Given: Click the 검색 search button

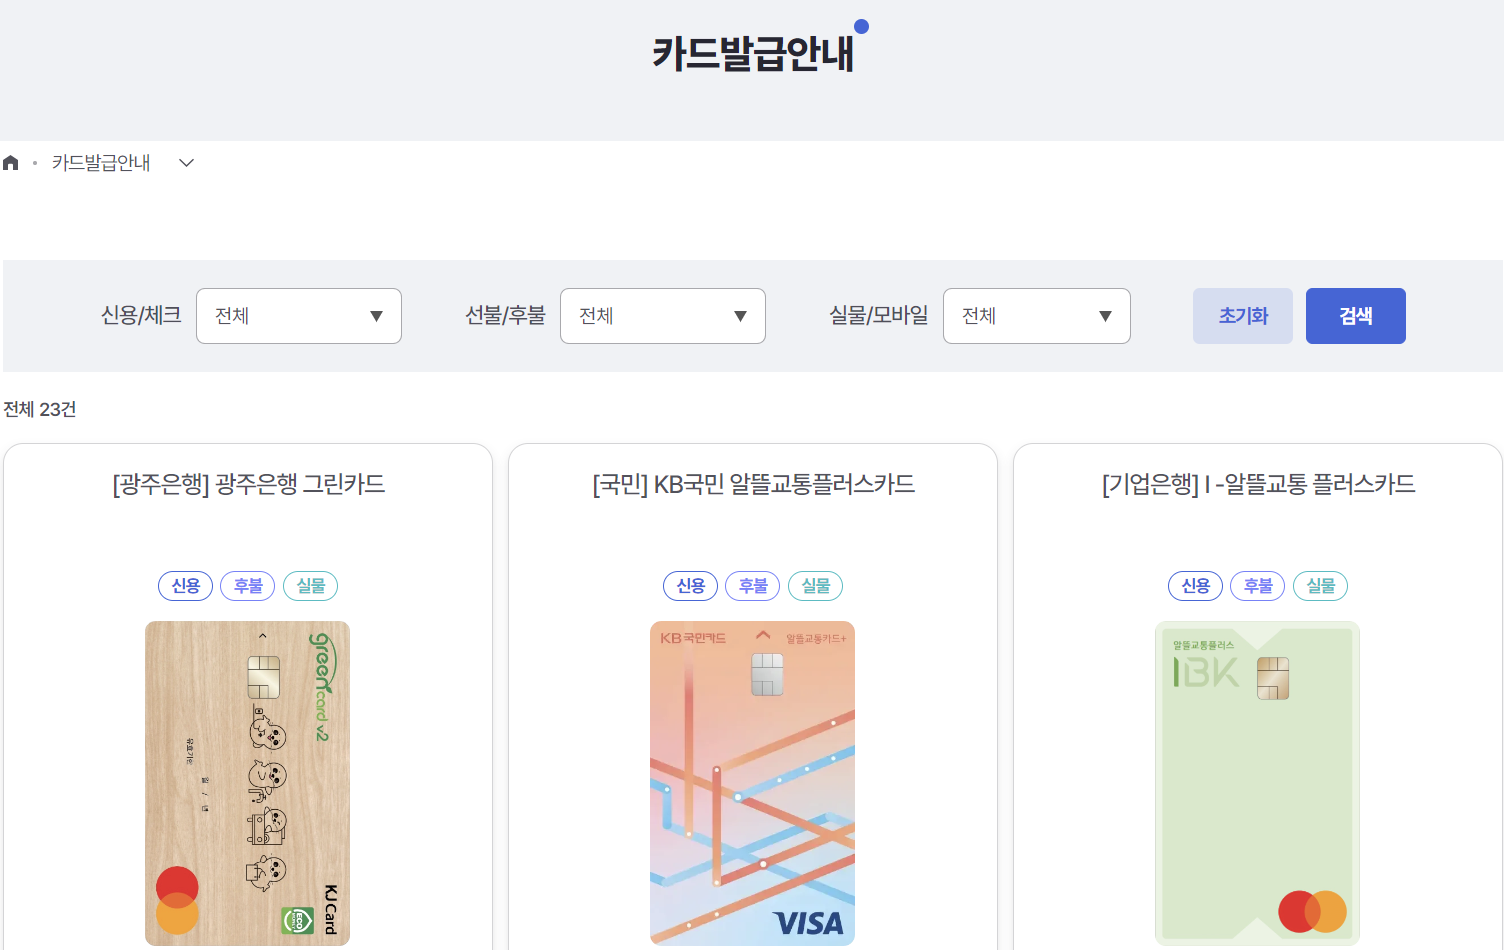Looking at the screenshot, I should [1356, 316].
